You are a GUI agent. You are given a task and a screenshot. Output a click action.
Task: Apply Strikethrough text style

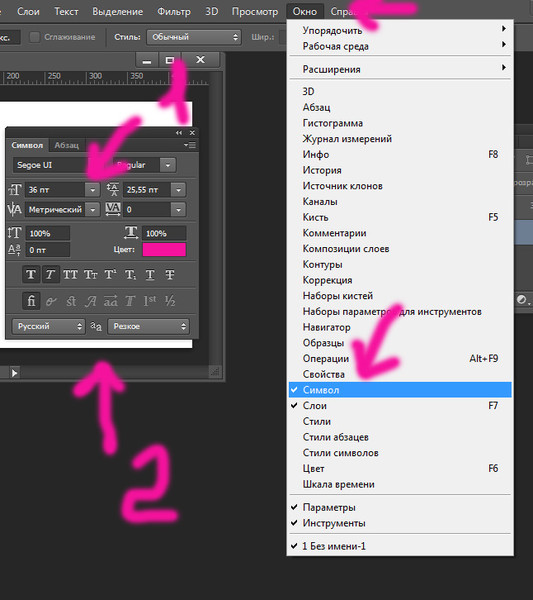(x=170, y=274)
